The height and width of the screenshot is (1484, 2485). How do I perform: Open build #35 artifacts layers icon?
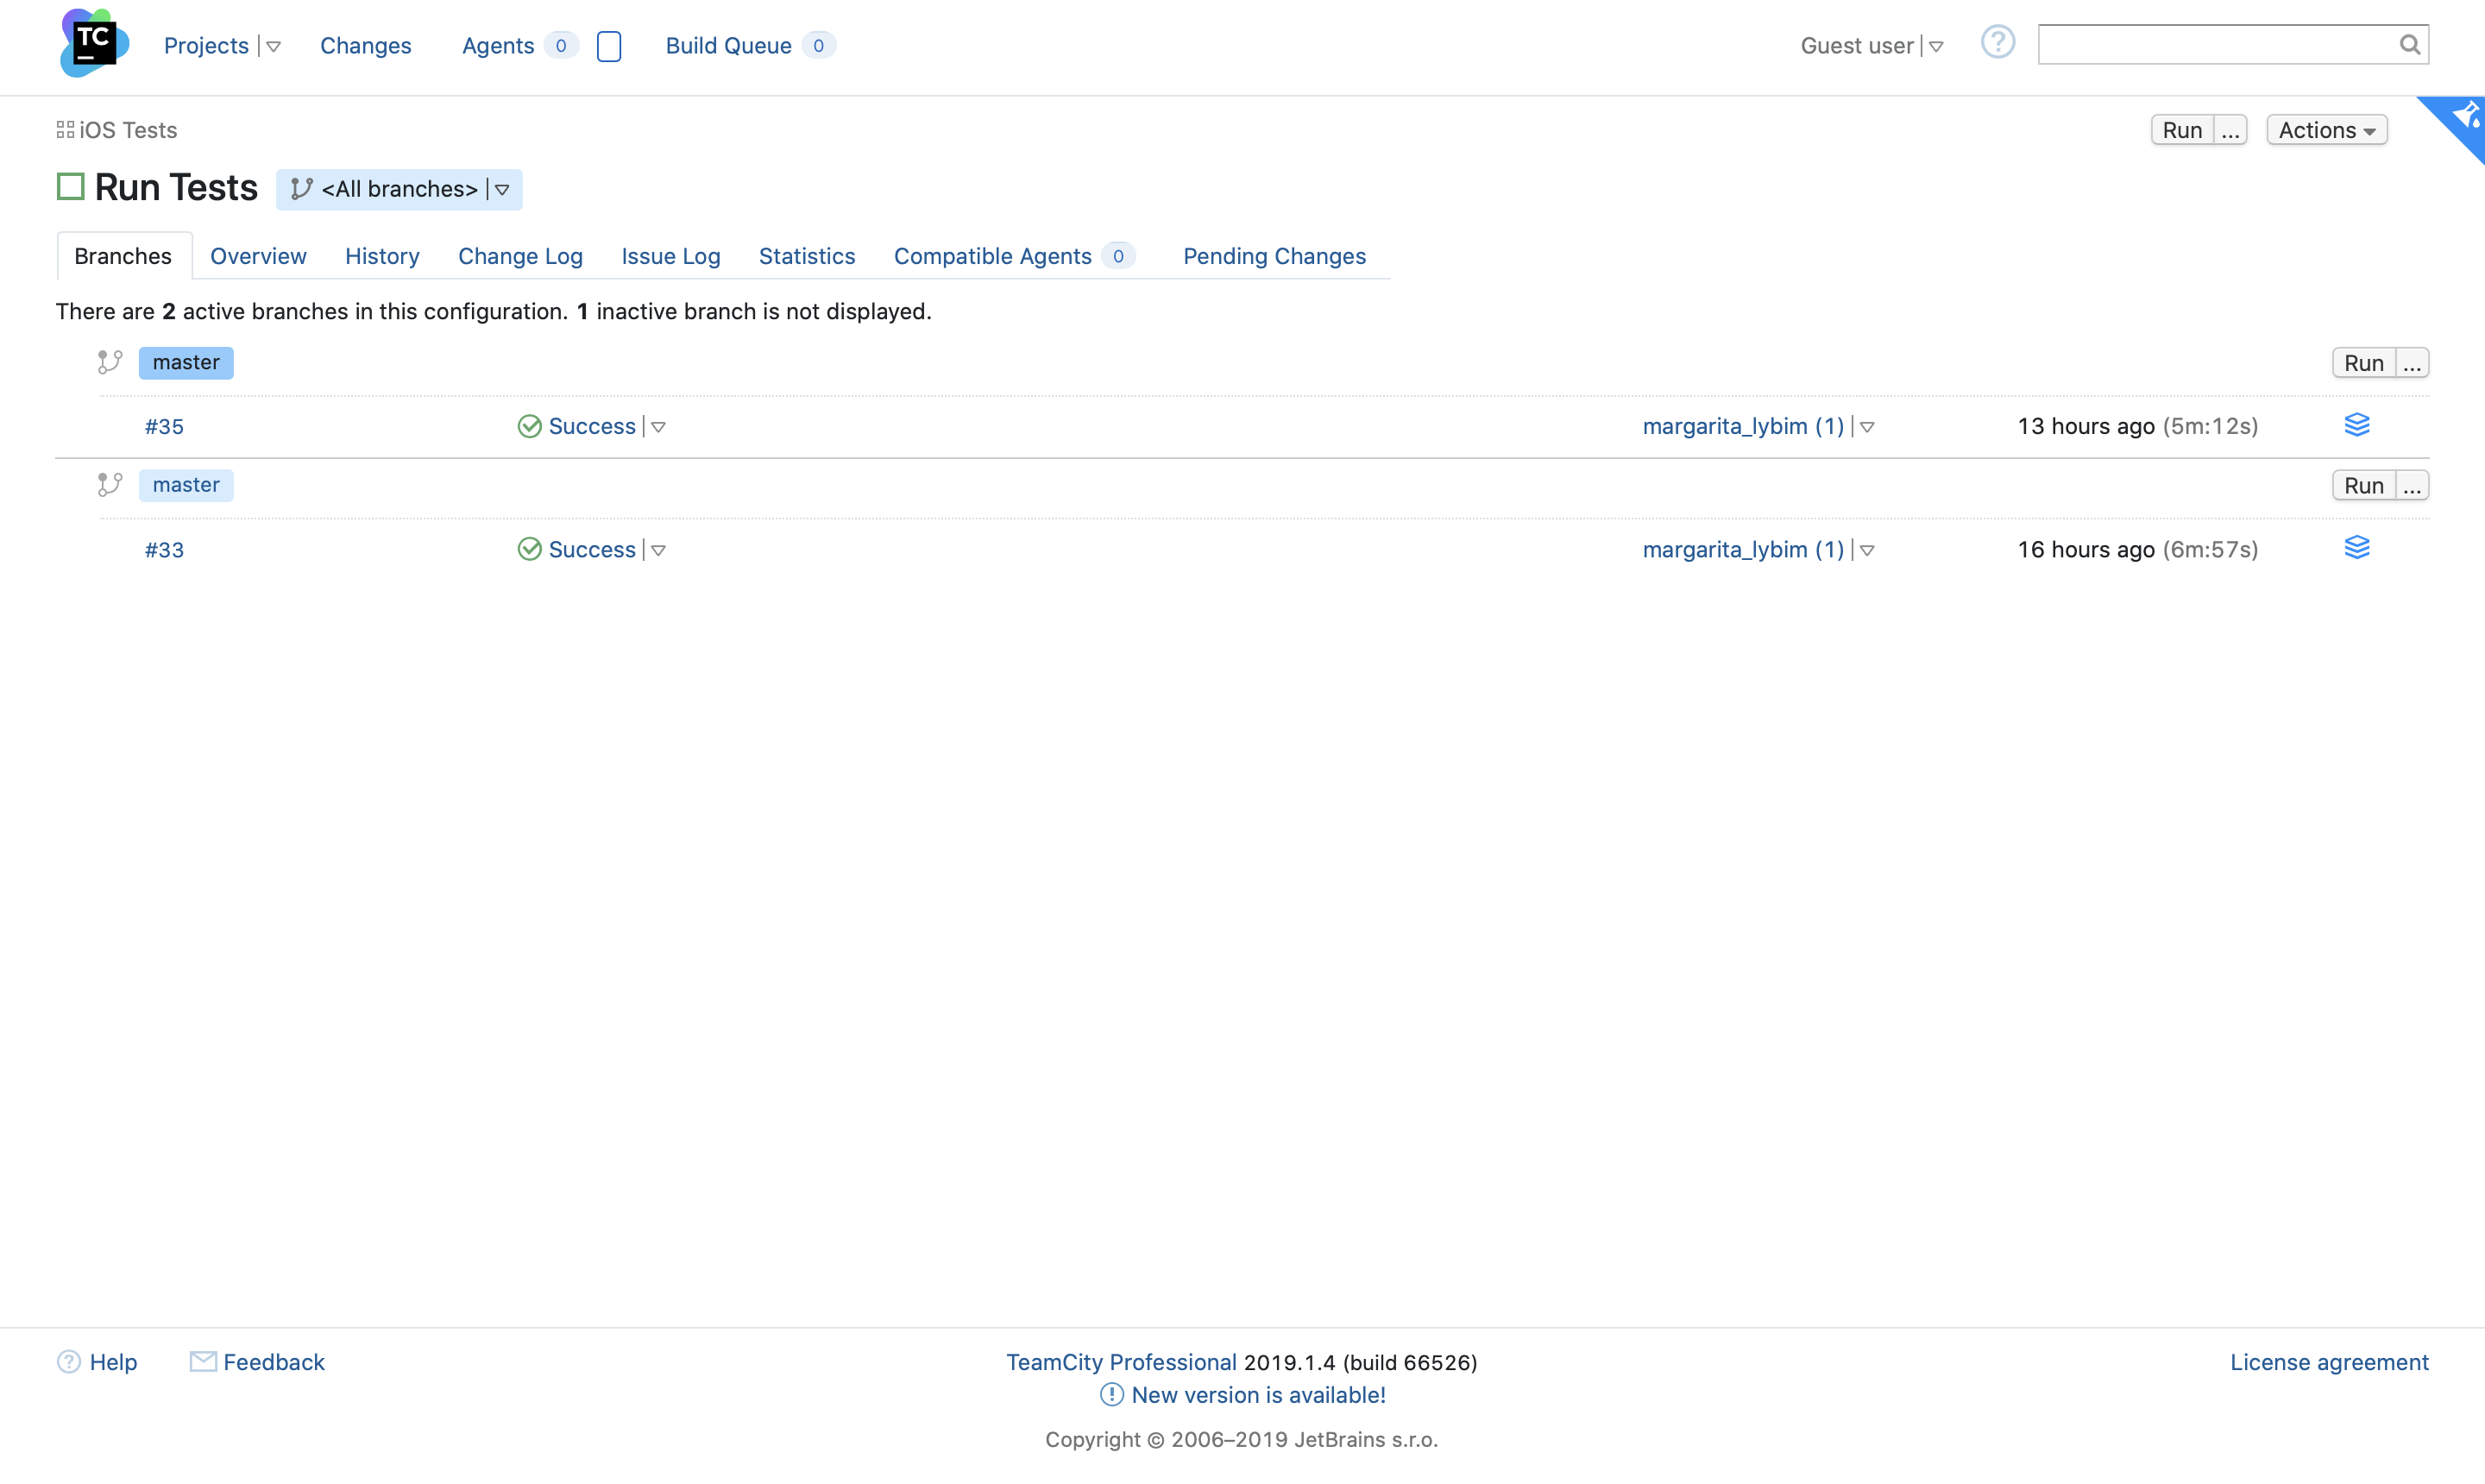[2356, 425]
